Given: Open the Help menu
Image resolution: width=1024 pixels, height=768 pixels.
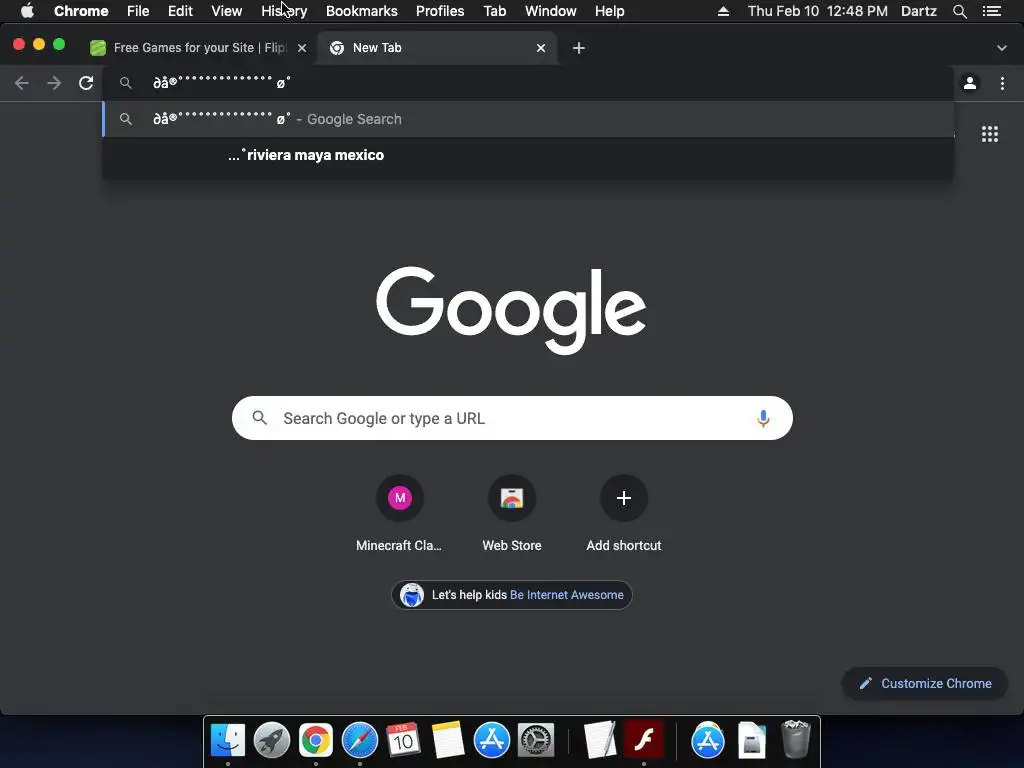Looking at the screenshot, I should tap(609, 11).
